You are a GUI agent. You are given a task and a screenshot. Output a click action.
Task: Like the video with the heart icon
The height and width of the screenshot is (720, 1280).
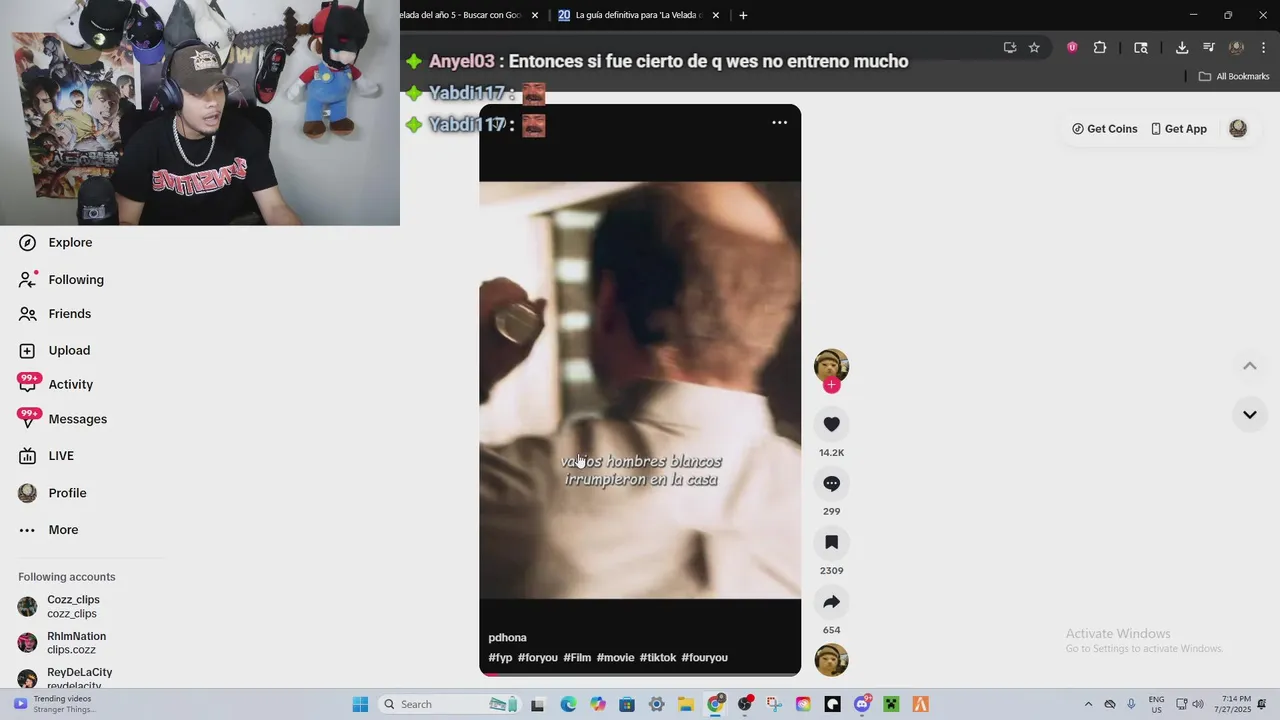(x=831, y=424)
